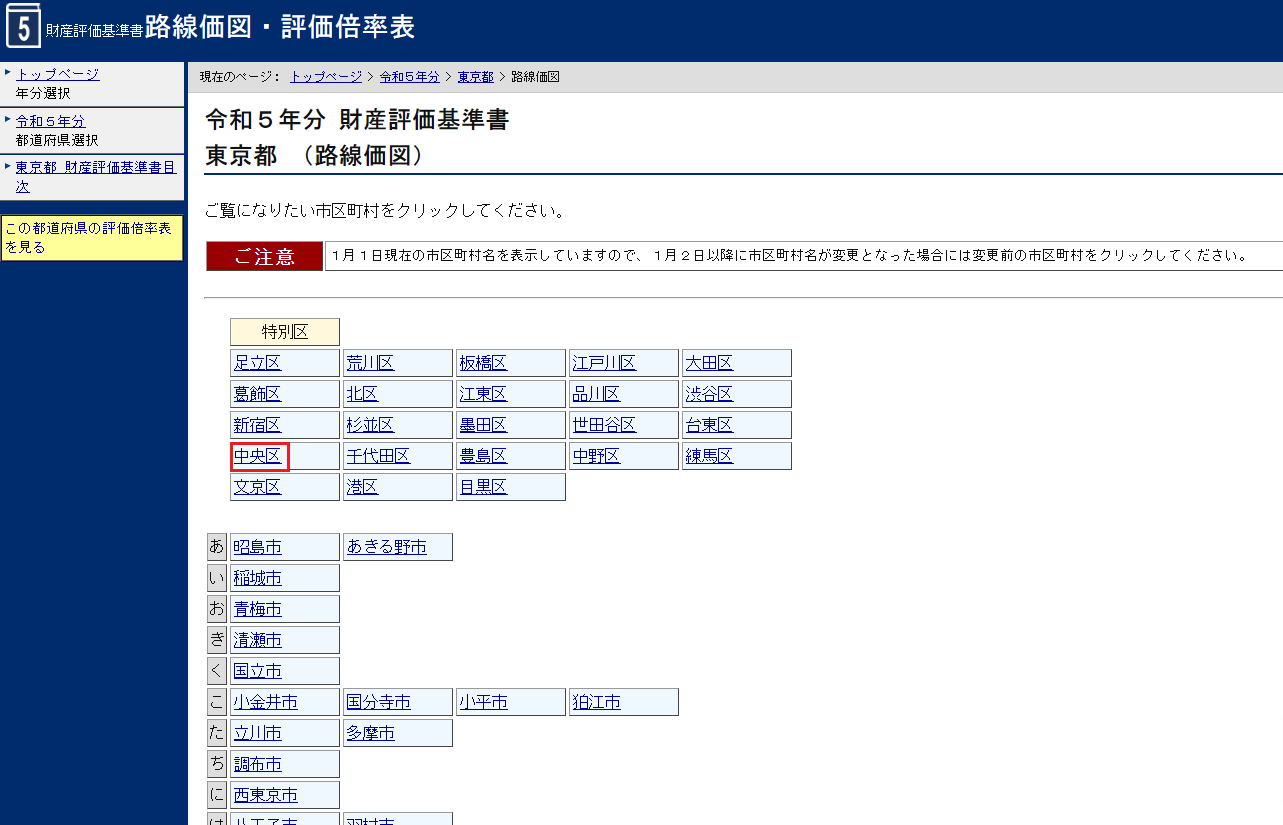
Task: Select 世田谷区 ward link
Action: (604, 425)
